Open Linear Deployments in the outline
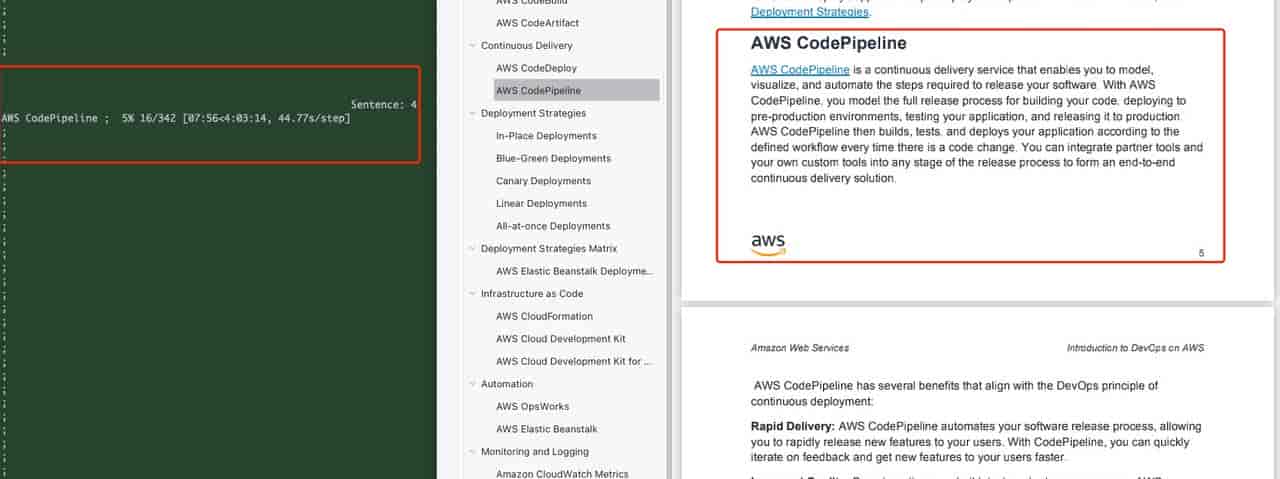The height and width of the screenshot is (479, 1280). tap(541, 204)
